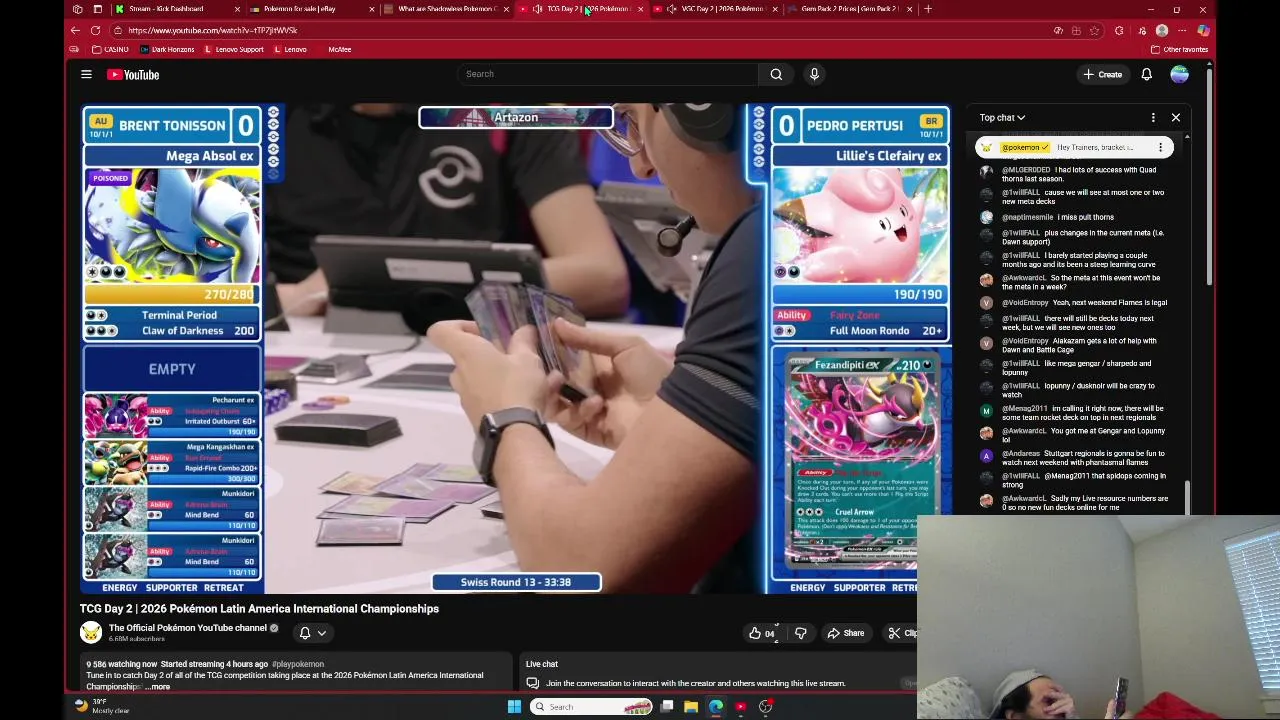Open the Lenovo Support bookmark

pos(234,49)
